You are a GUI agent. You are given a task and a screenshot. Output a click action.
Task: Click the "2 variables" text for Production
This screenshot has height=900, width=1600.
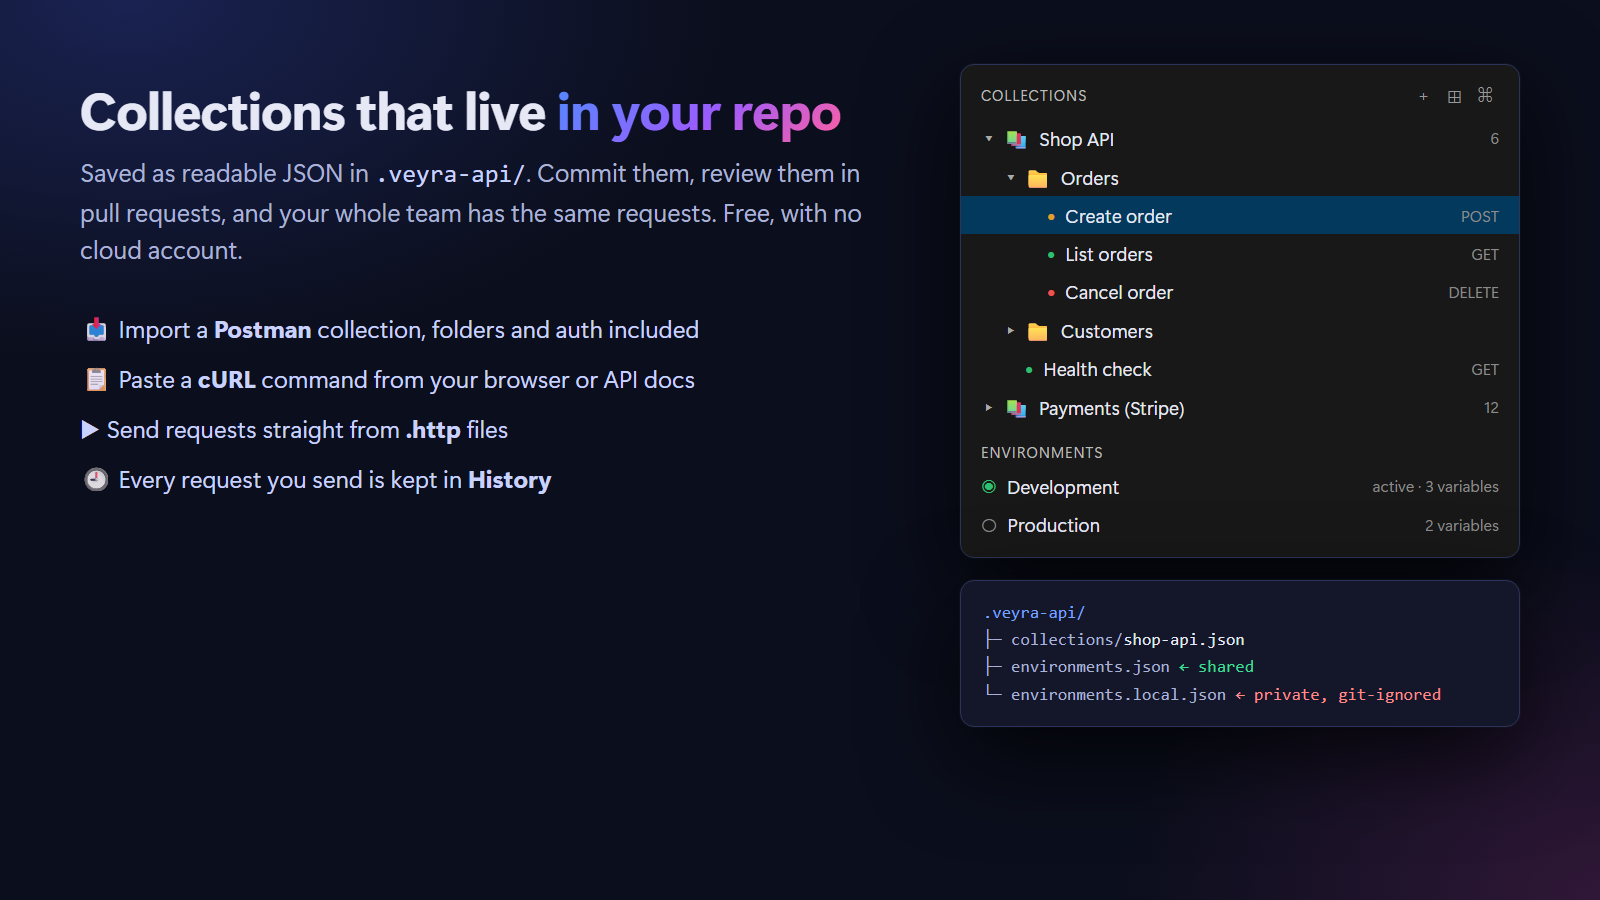(1461, 526)
